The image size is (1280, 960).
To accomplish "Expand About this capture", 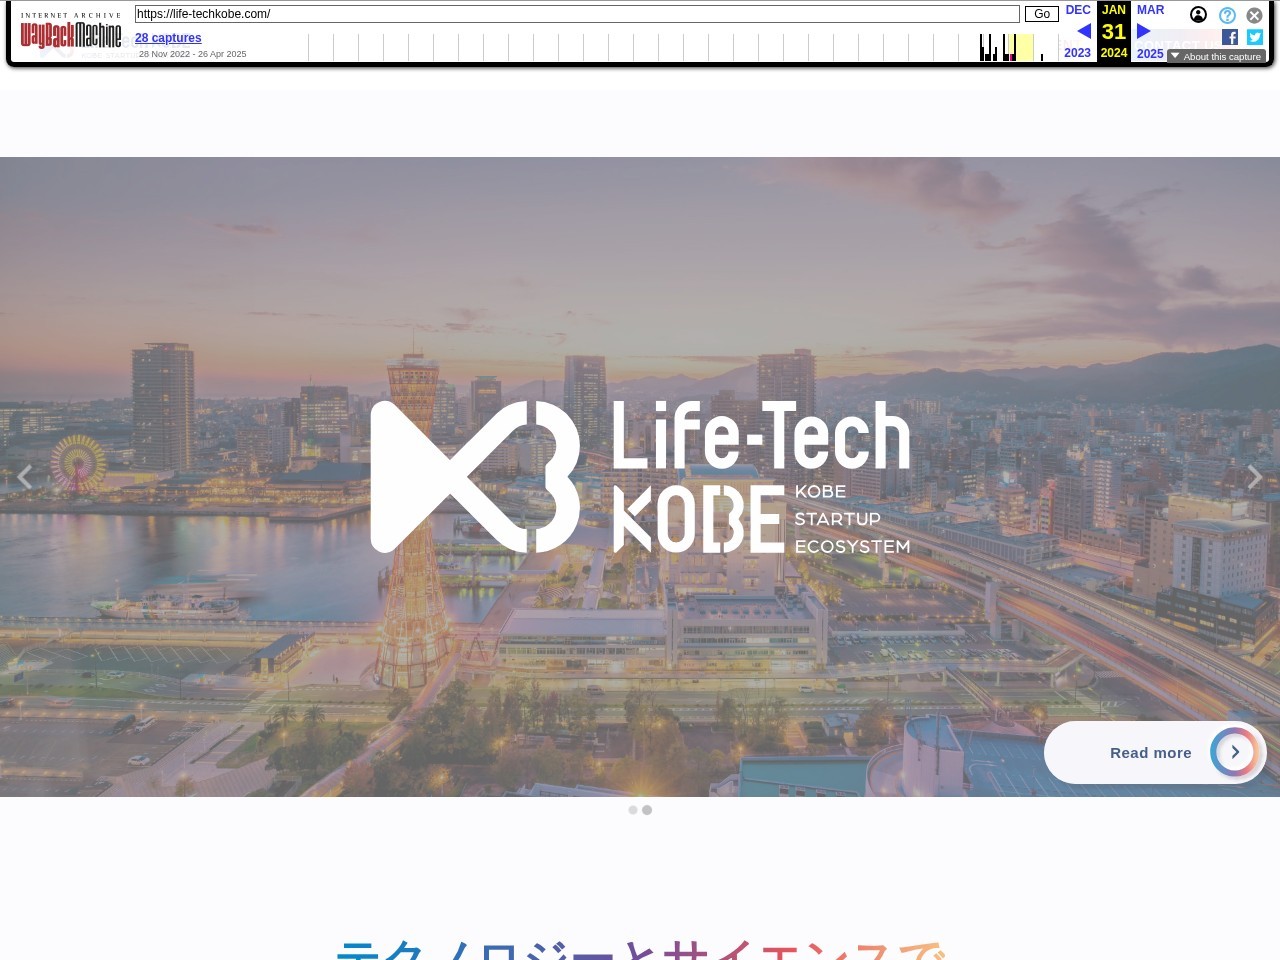I will point(1216,57).
